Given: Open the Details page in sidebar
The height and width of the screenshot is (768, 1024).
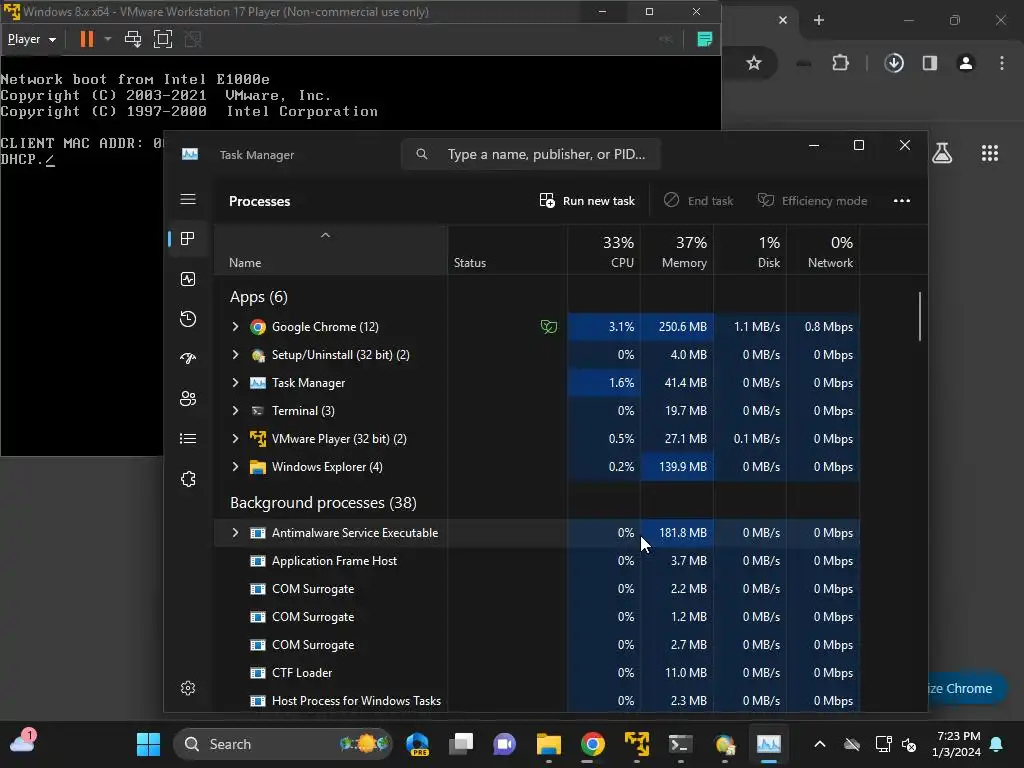Looking at the screenshot, I should pyautogui.click(x=188, y=439).
